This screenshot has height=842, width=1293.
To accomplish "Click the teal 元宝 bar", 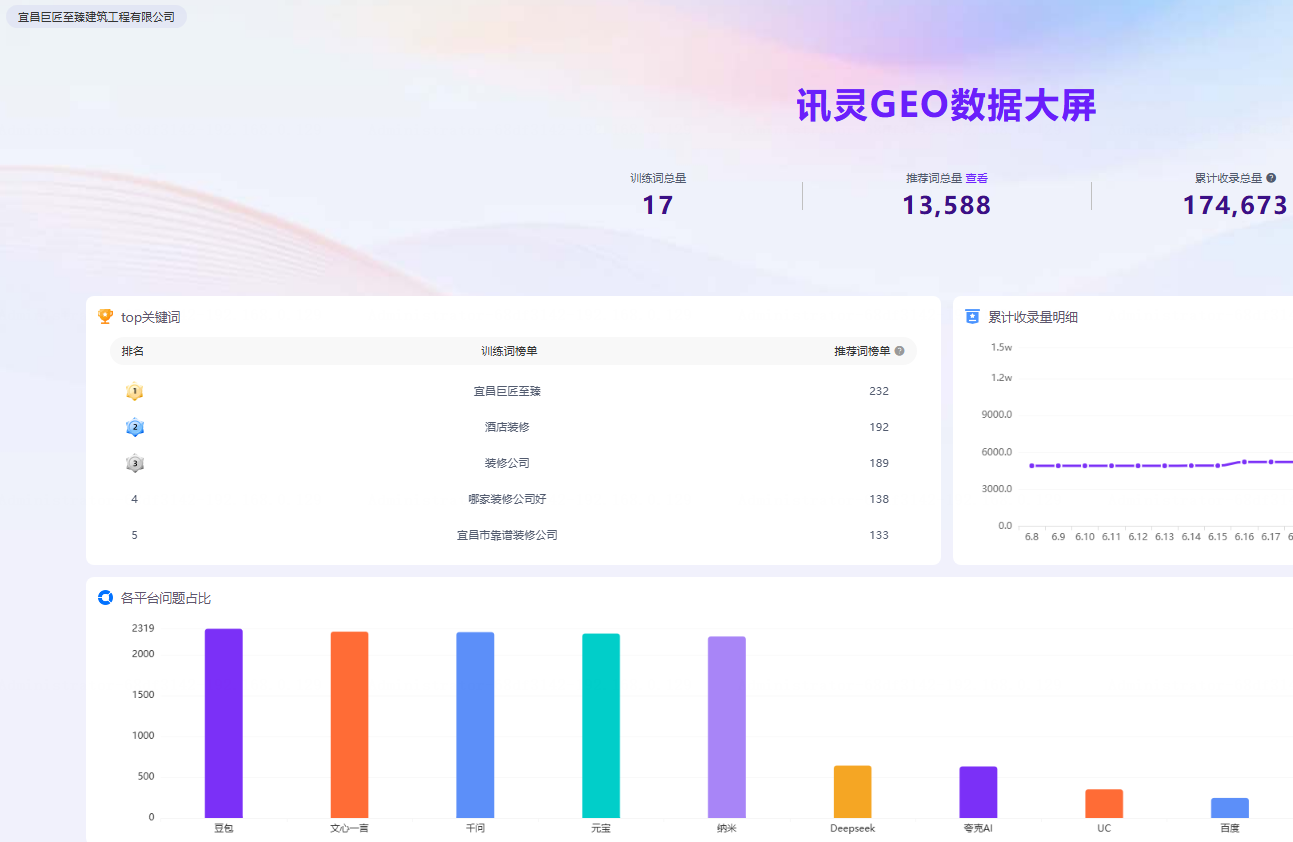I will [x=601, y=726].
